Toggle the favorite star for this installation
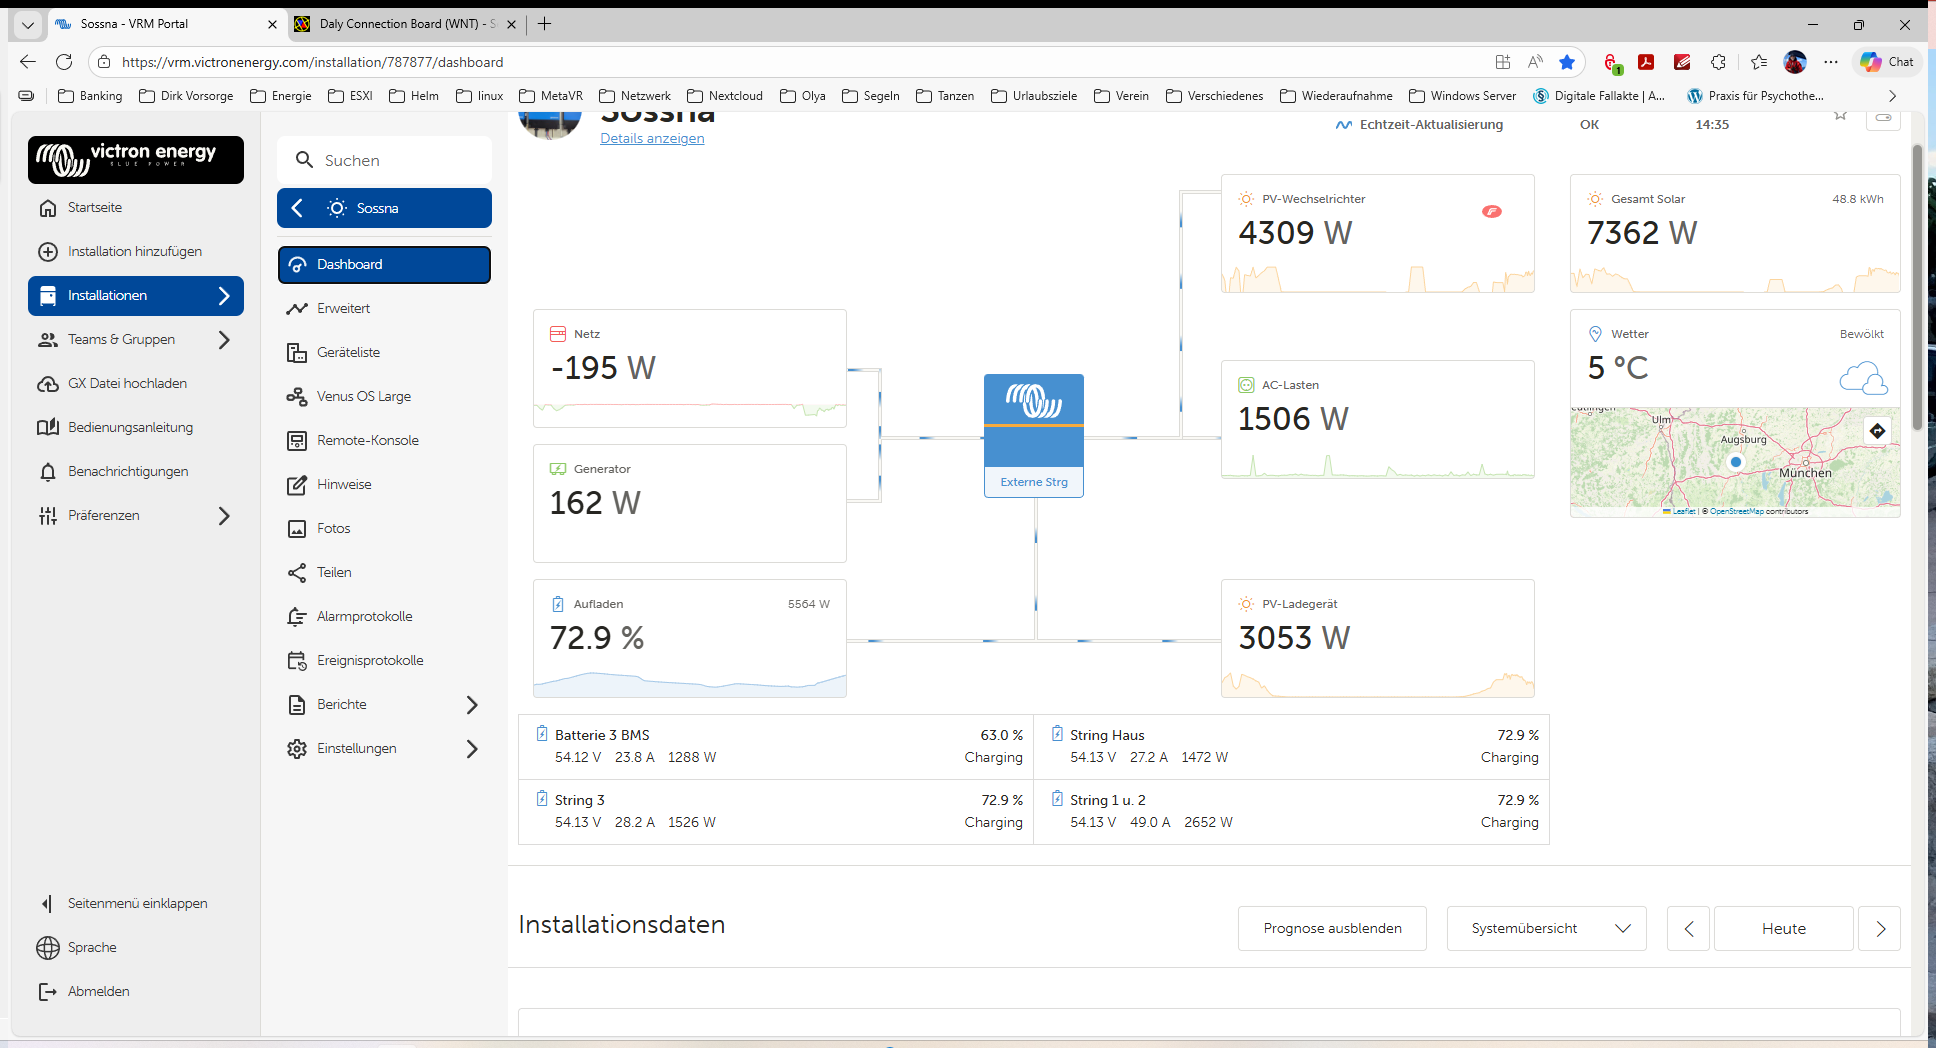The height and width of the screenshot is (1048, 1936). 1840,116
